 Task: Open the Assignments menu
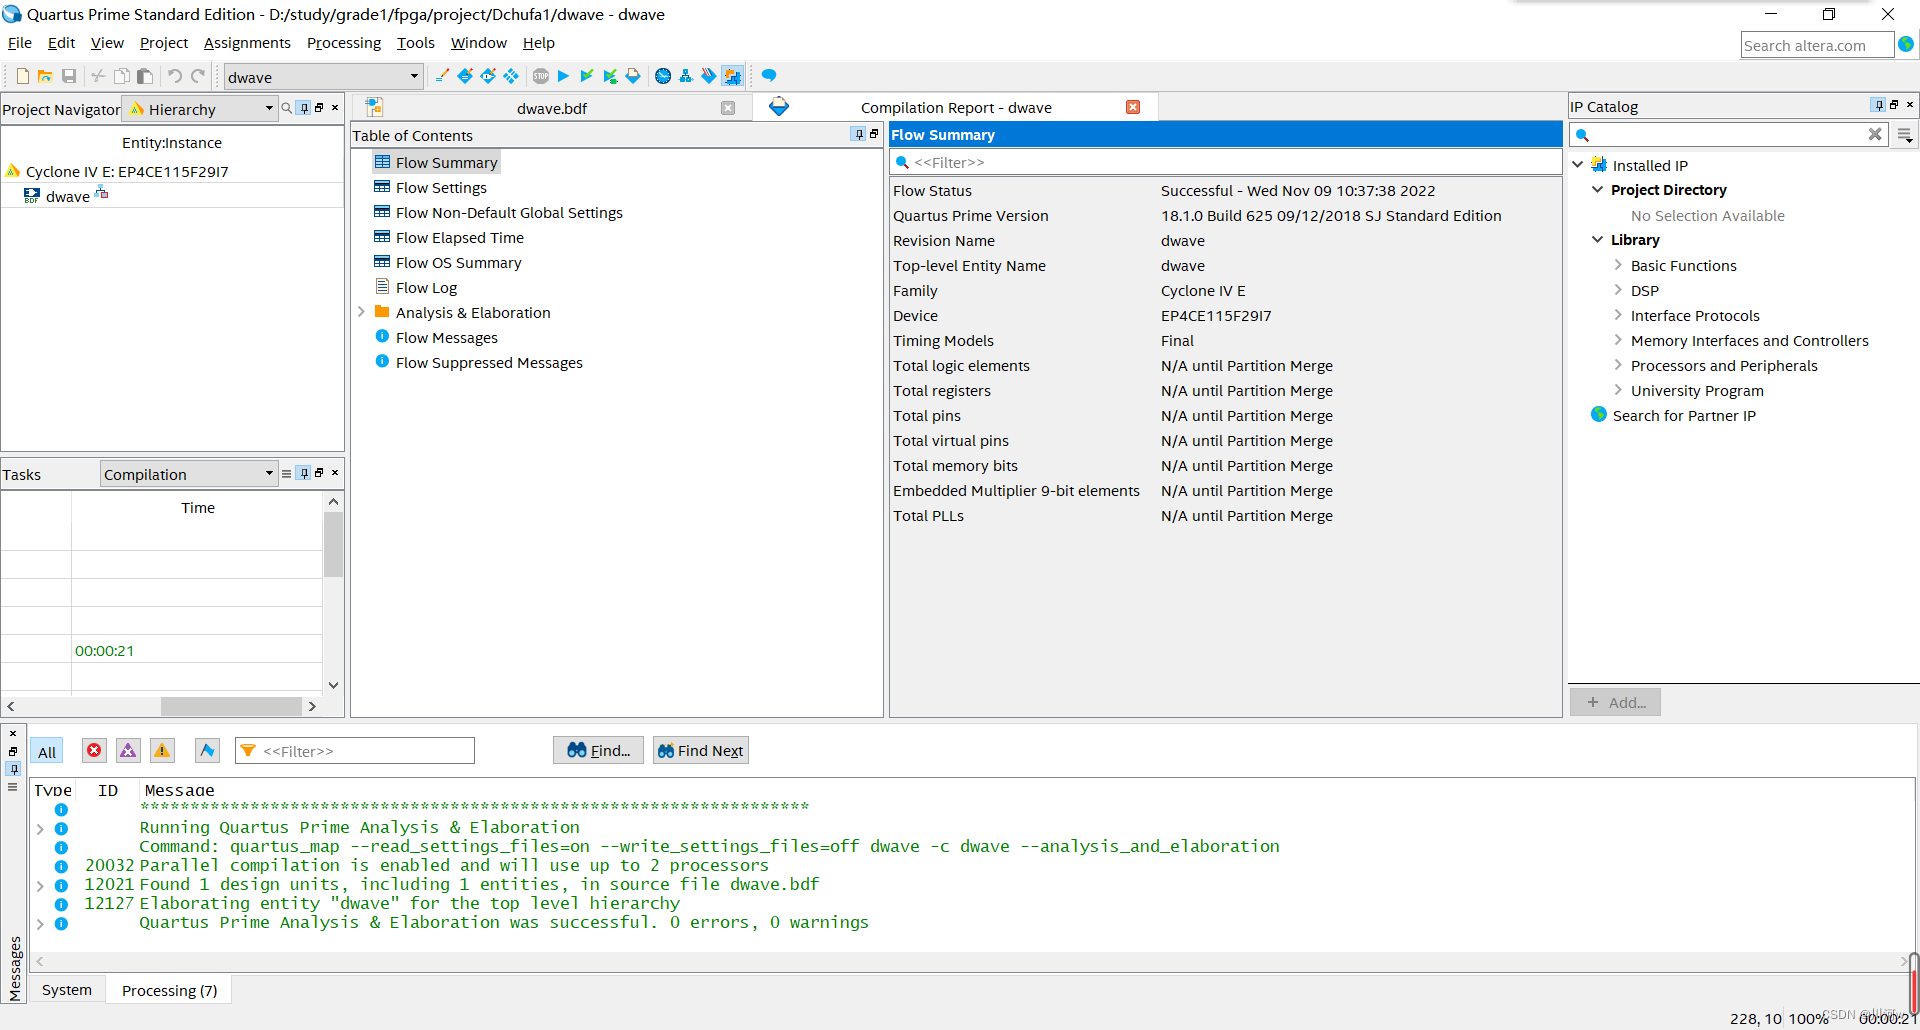pos(247,43)
